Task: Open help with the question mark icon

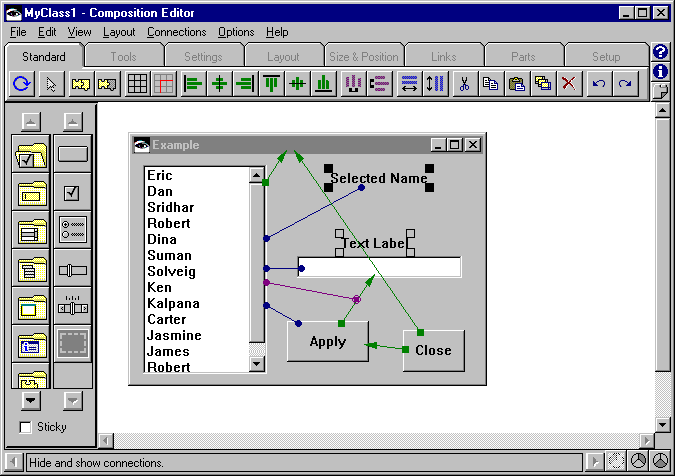Action: point(660,52)
